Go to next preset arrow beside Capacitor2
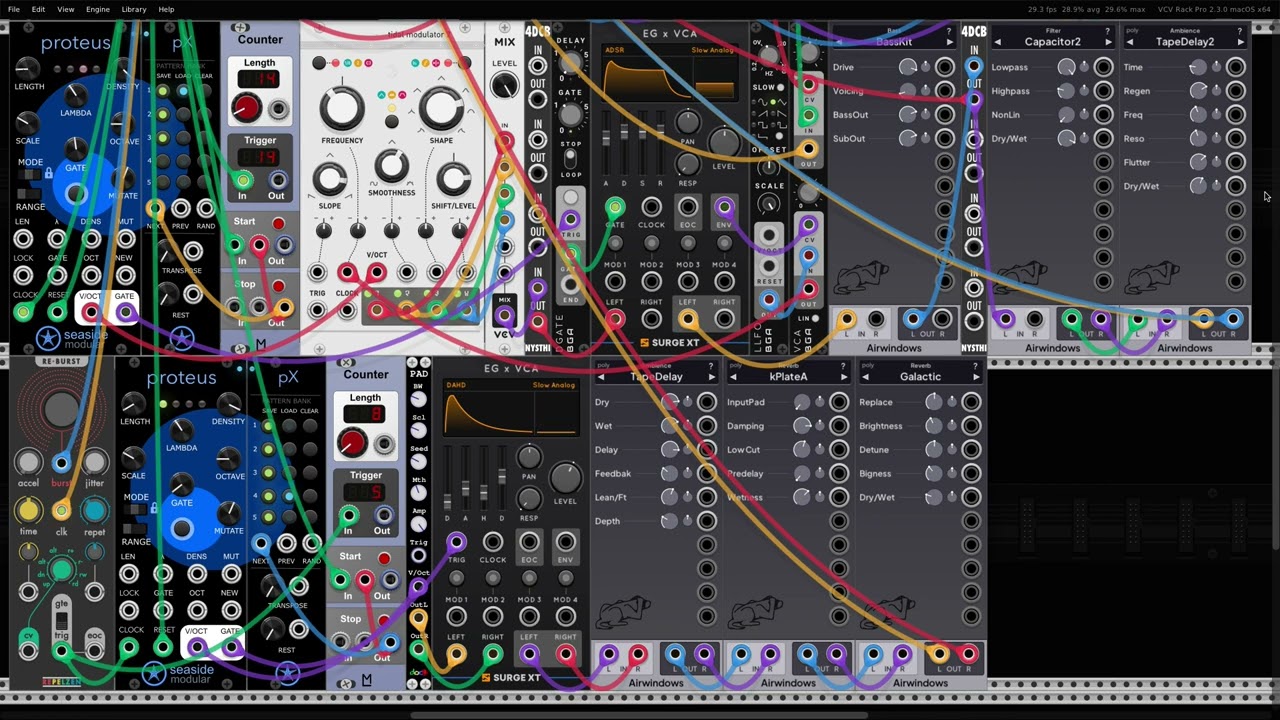Screen dimensions: 1280x720 (x=1108, y=42)
